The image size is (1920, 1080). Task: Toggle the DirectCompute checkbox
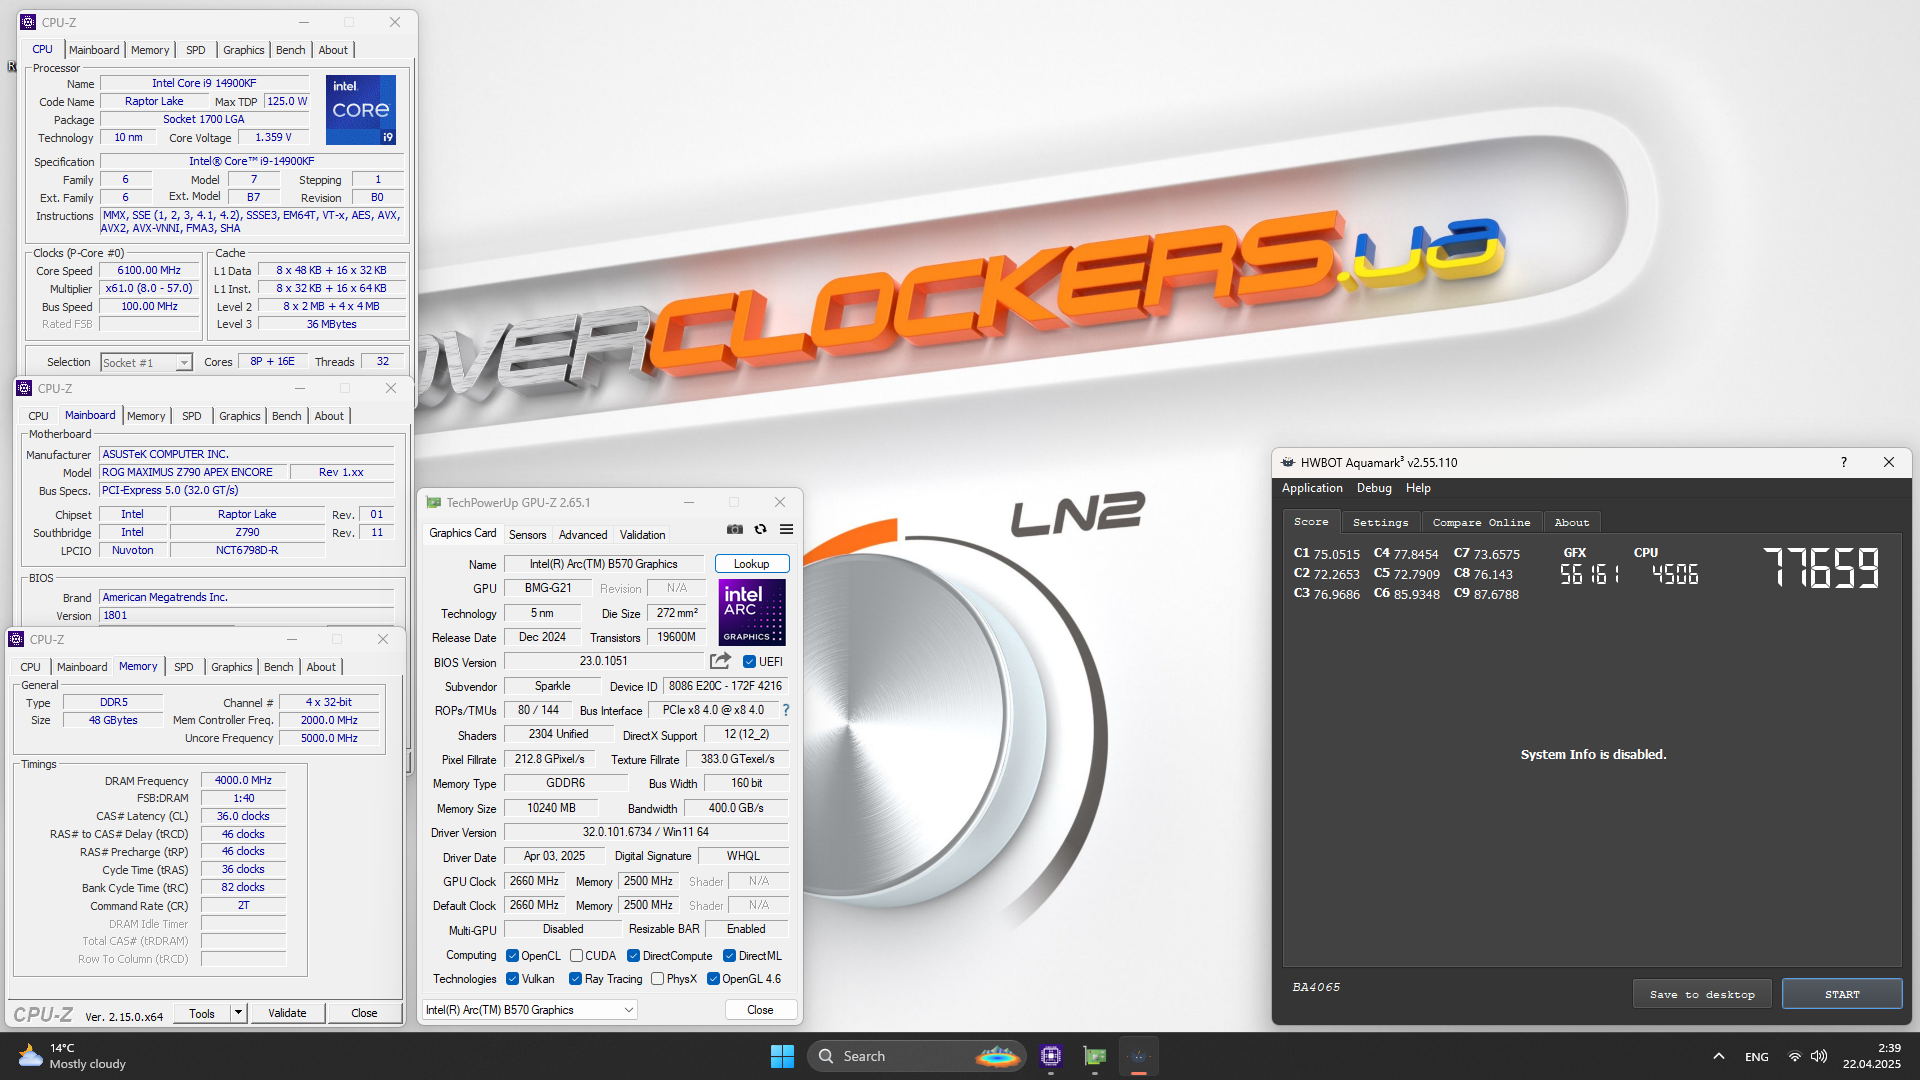coord(633,956)
